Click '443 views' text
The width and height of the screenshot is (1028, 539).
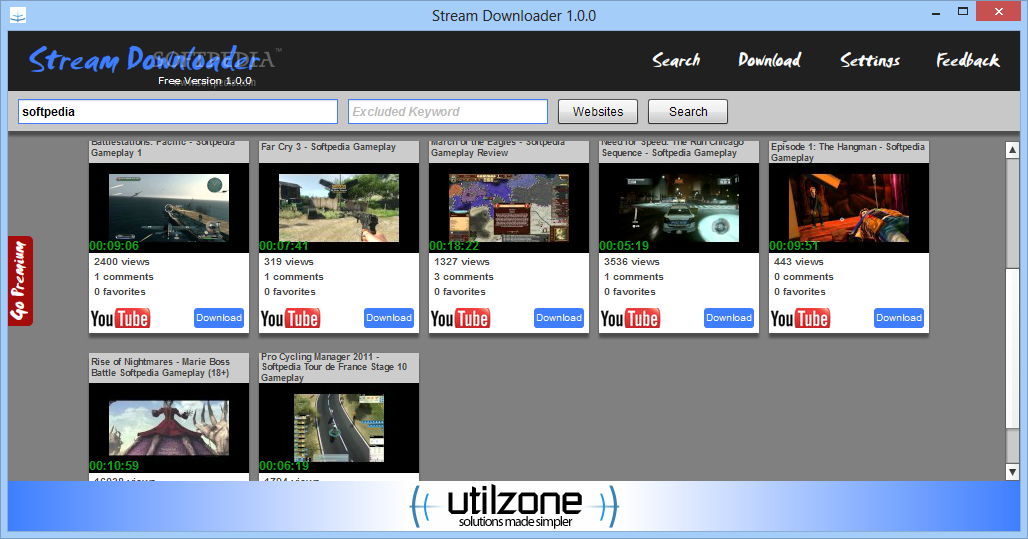[799, 262]
